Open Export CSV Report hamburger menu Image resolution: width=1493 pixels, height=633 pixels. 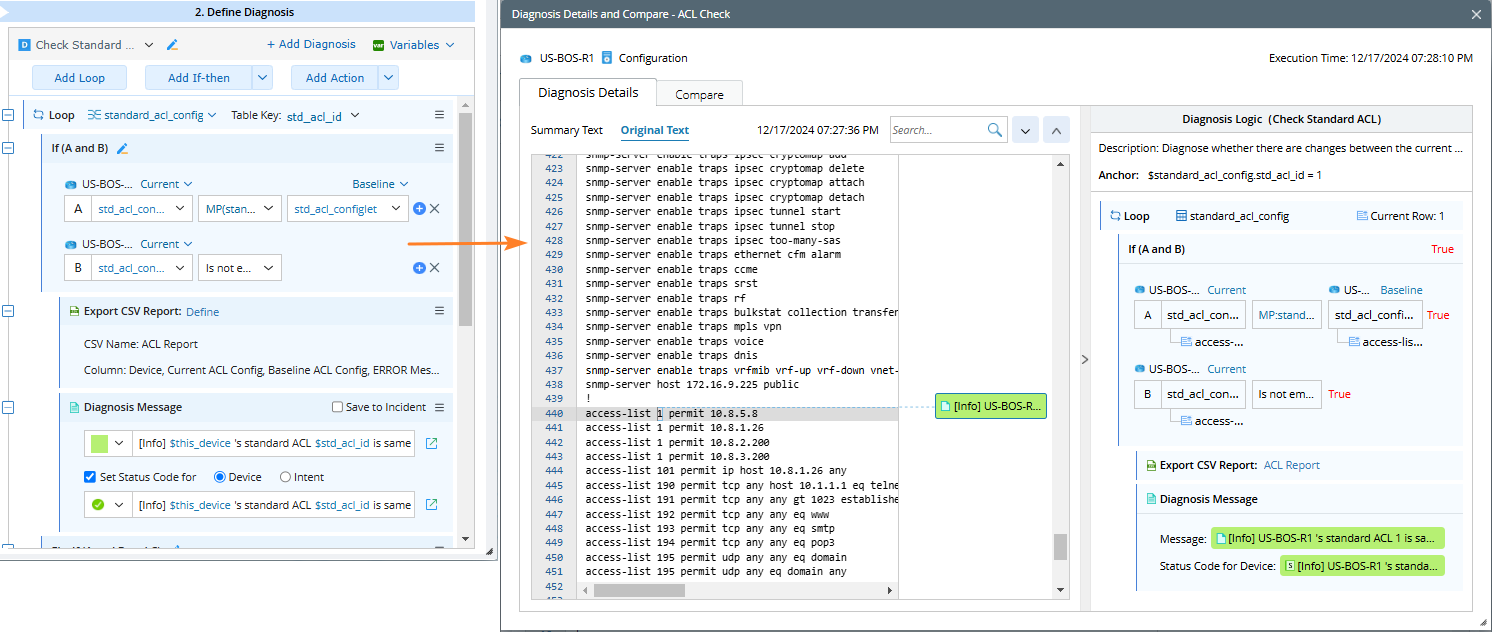[439, 311]
